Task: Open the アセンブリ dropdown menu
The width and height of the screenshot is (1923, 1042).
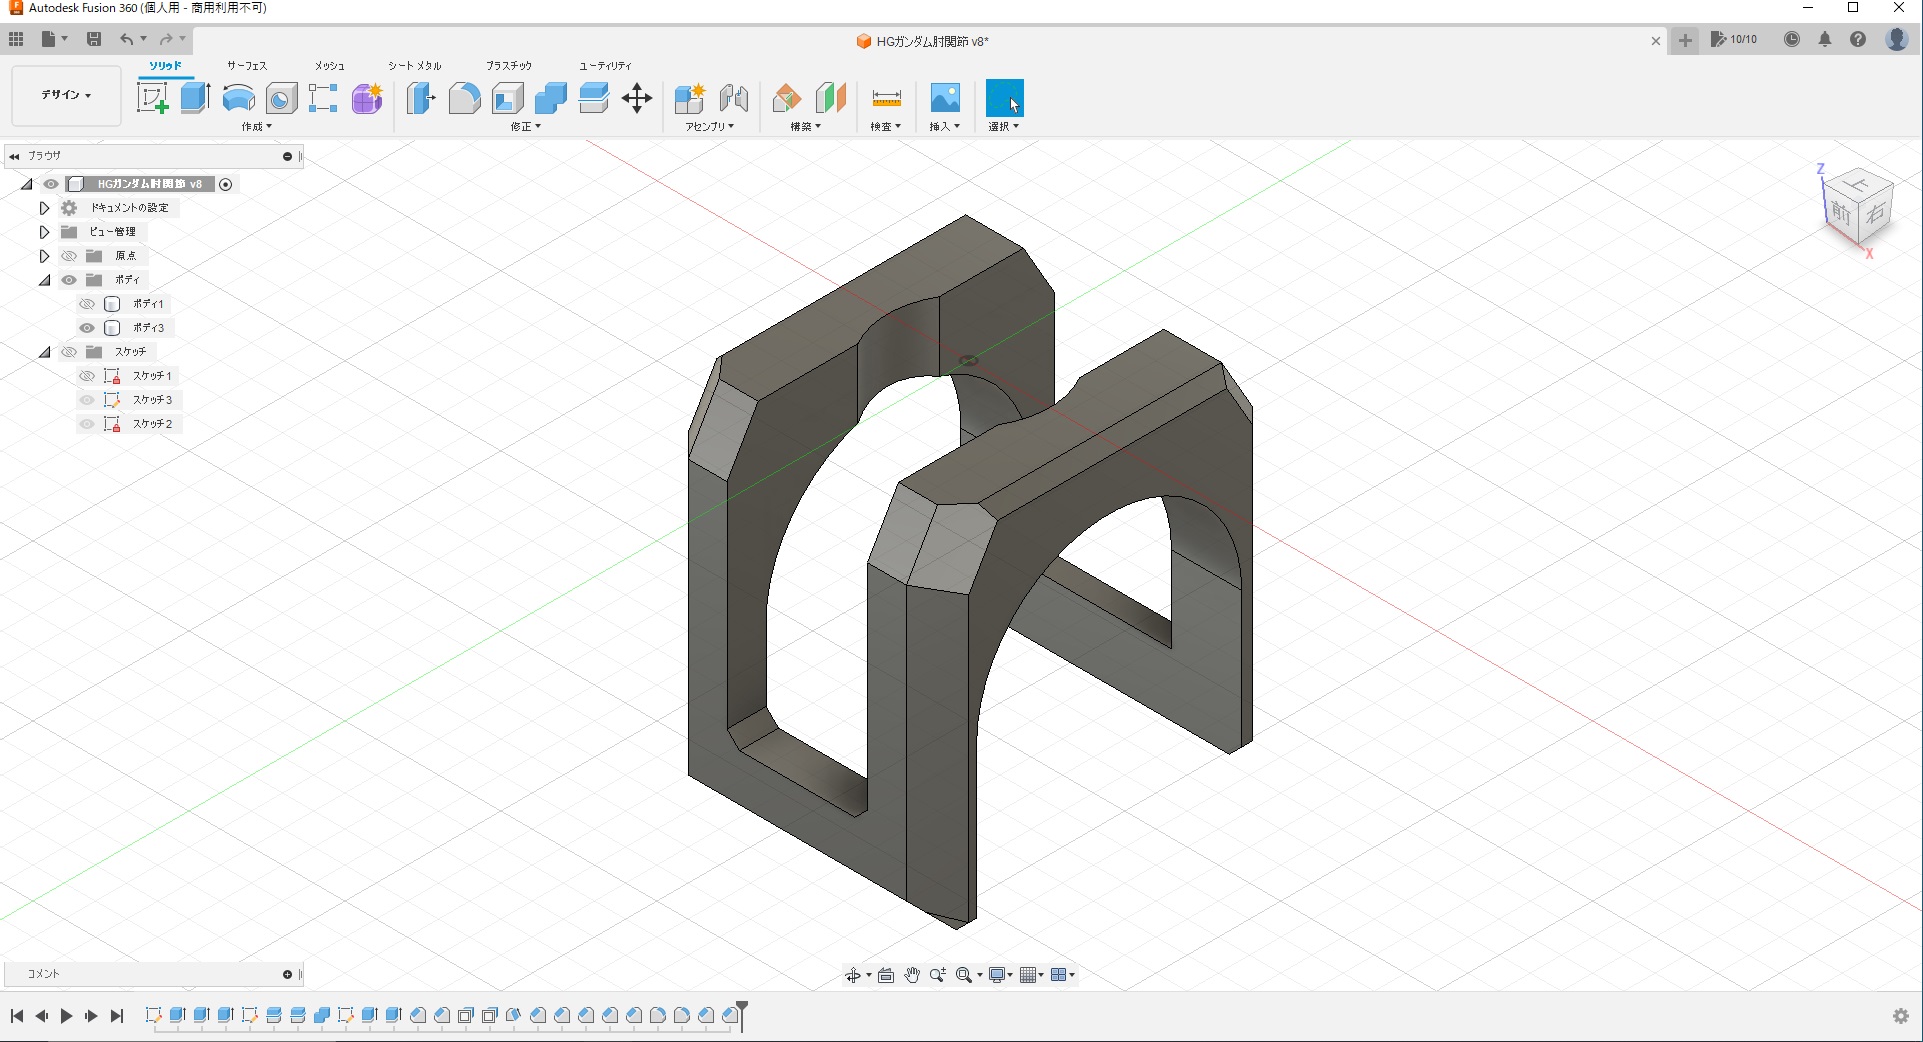Action: pyautogui.click(x=709, y=127)
